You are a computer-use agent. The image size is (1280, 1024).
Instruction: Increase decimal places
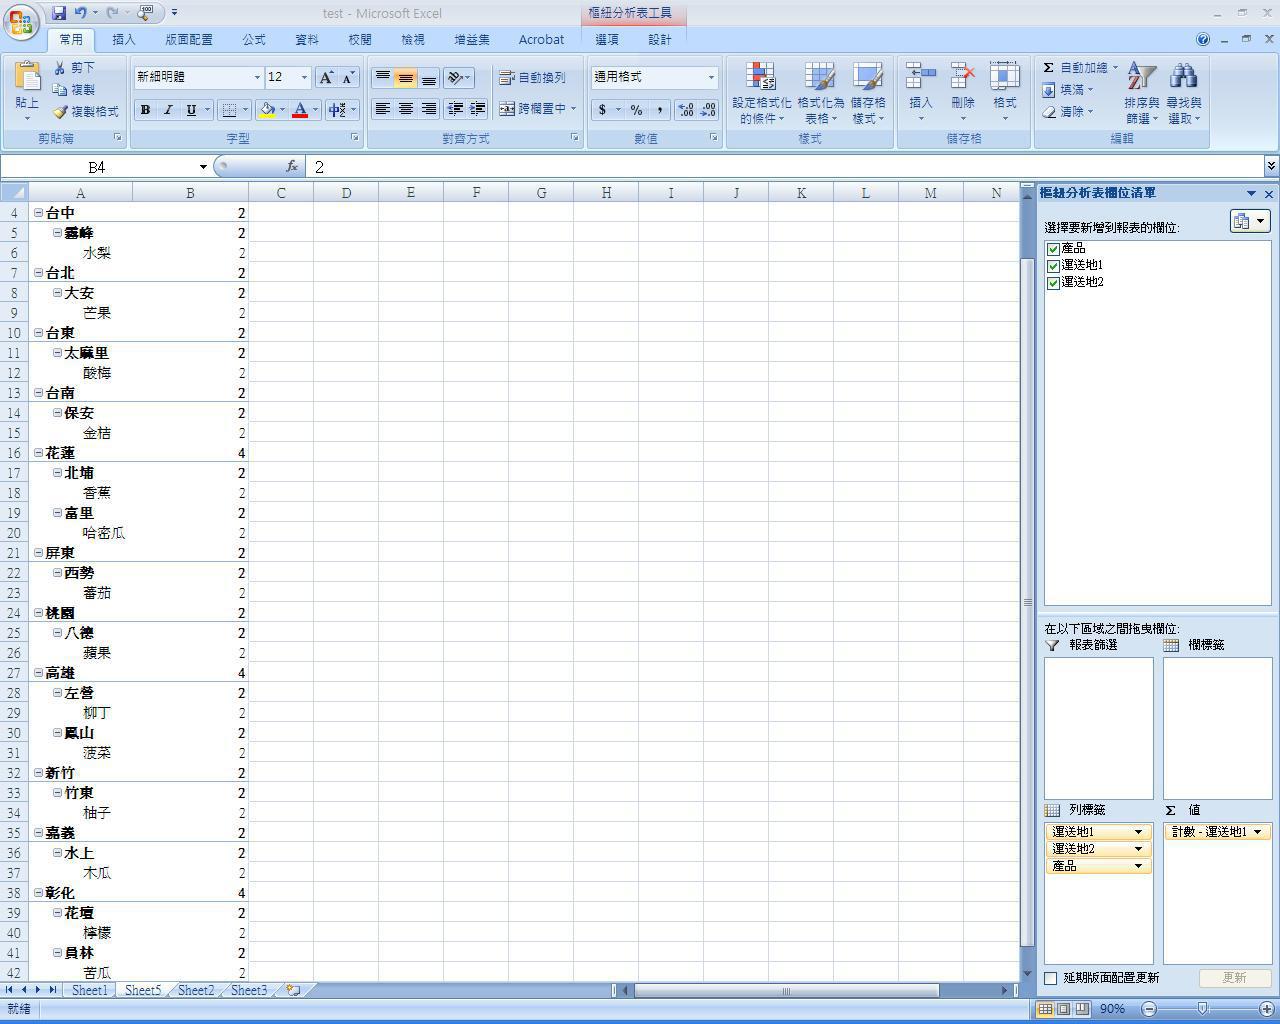coord(686,110)
